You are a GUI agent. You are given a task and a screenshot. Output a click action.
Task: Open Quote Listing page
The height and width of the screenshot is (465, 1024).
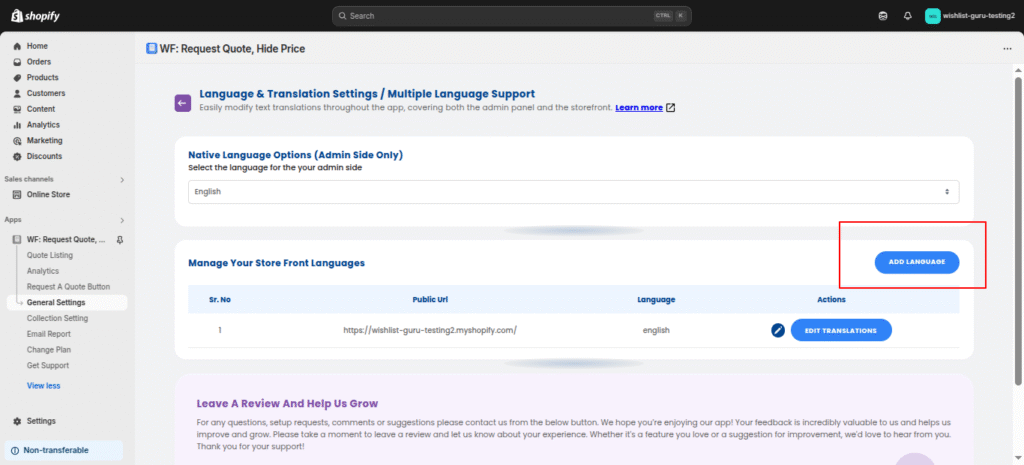50,255
